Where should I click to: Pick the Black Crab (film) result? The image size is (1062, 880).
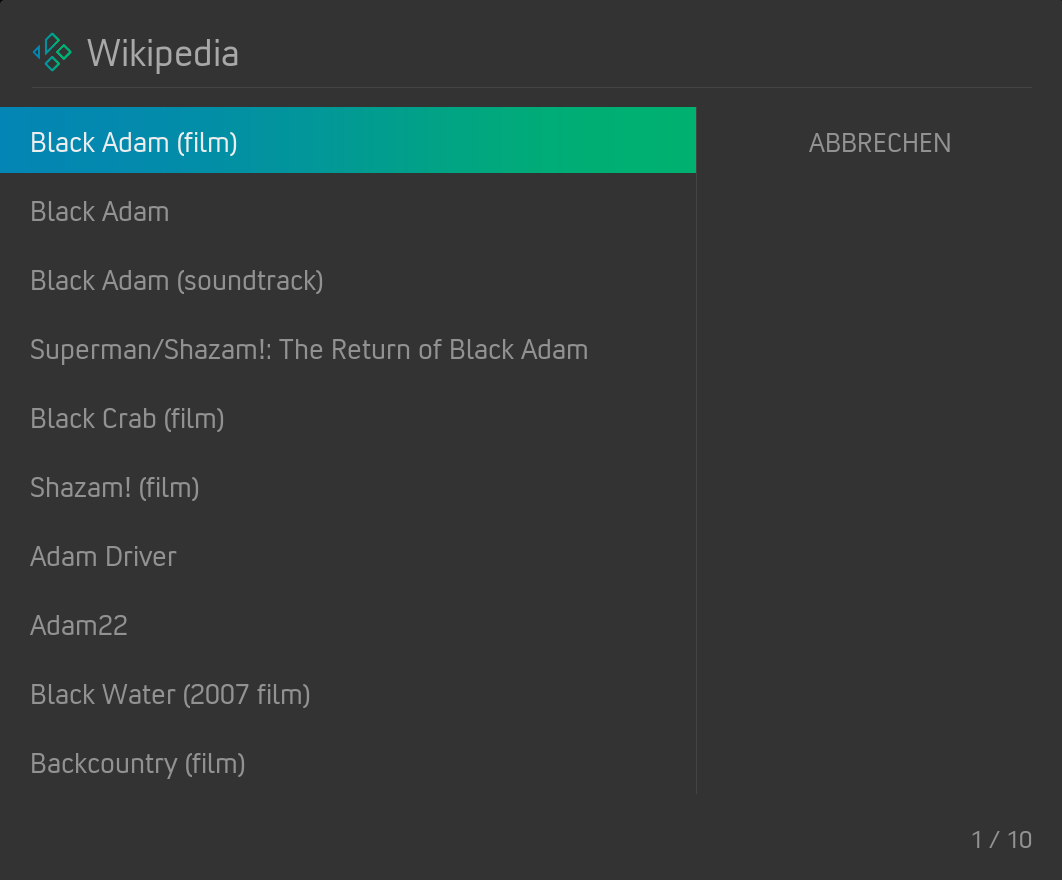tap(347, 419)
